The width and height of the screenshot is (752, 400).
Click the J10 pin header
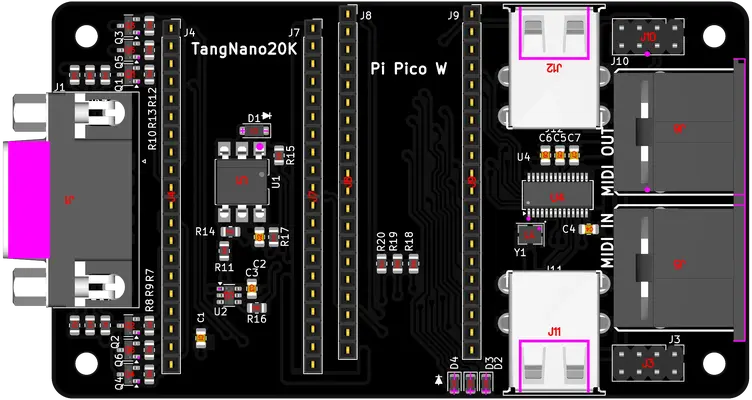click(x=647, y=38)
